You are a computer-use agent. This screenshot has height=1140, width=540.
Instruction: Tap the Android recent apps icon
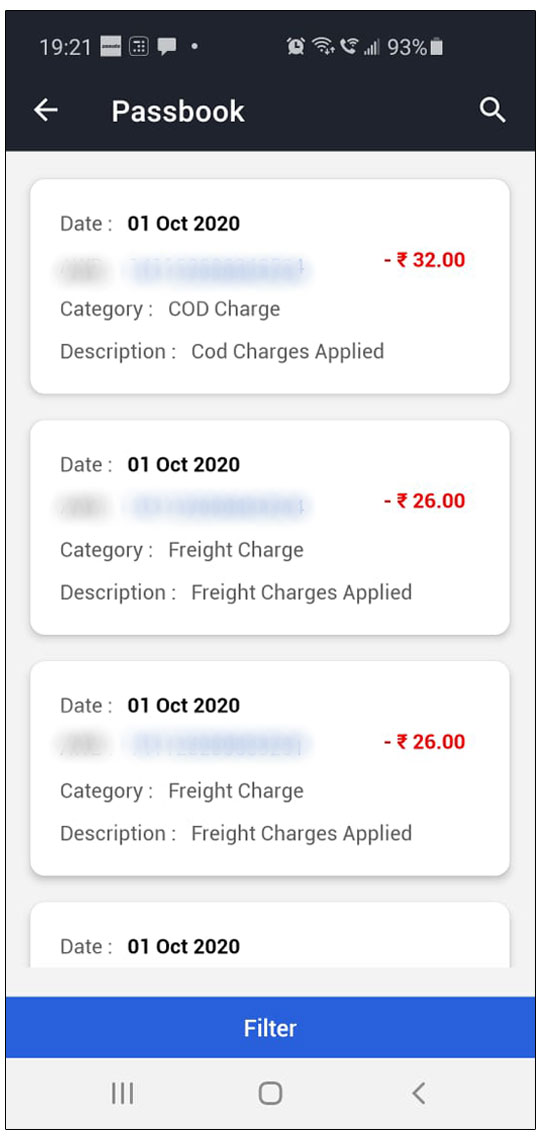(x=122, y=1093)
